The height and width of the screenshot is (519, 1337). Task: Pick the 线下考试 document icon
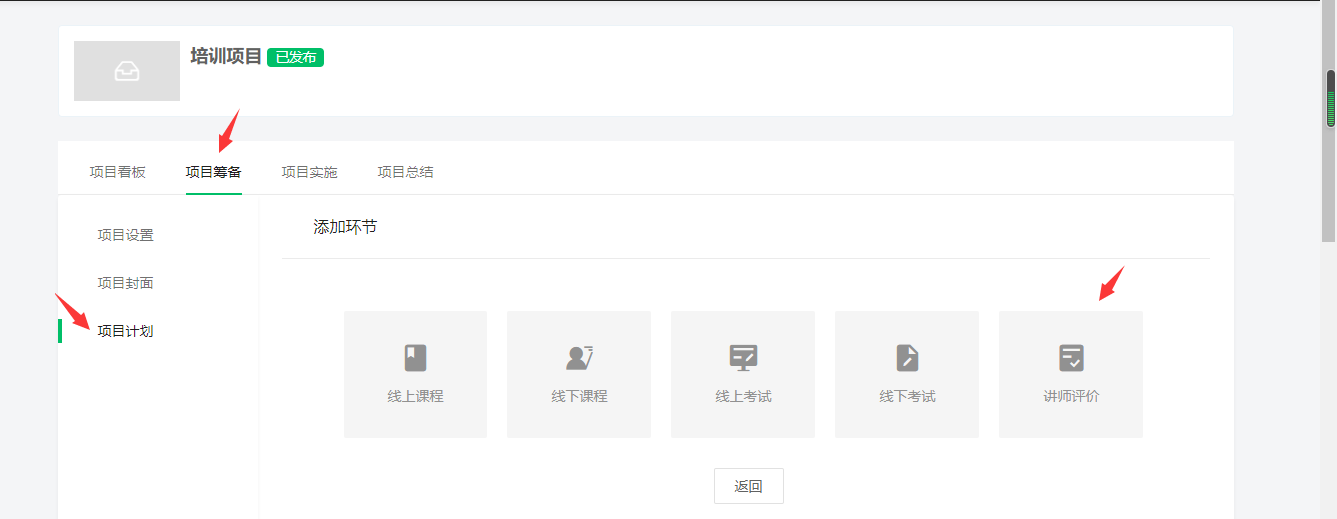pyautogui.click(x=907, y=358)
